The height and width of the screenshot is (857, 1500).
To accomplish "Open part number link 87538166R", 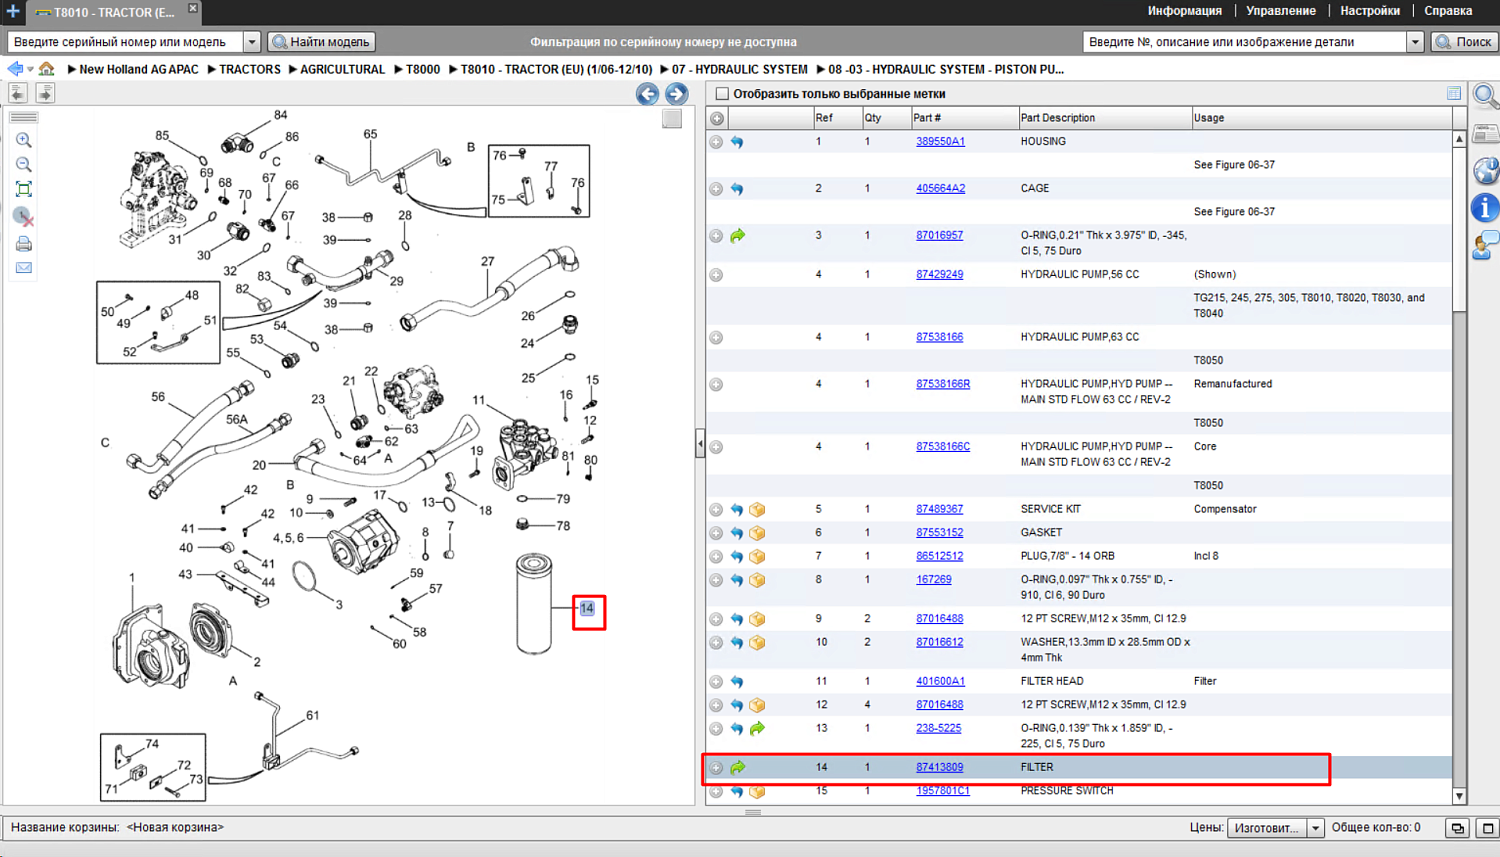I will (943, 384).
